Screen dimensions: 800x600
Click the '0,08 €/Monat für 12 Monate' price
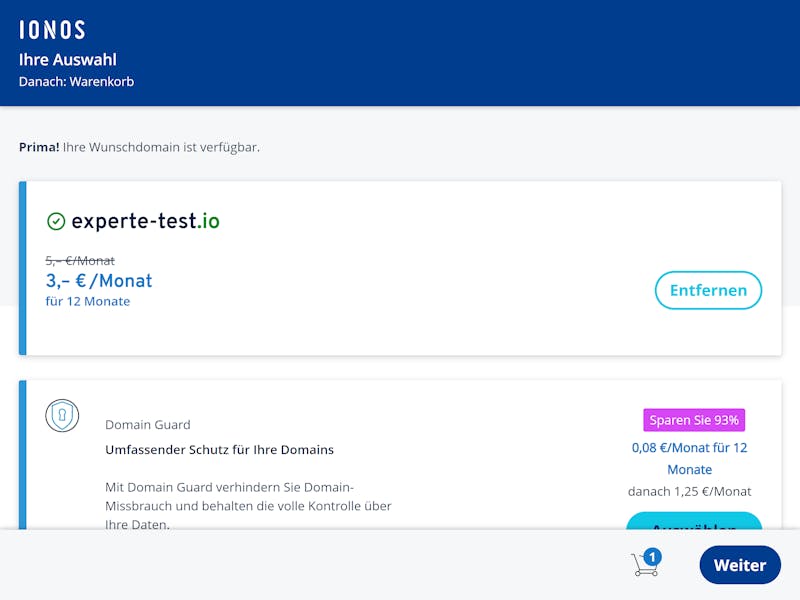click(x=689, y=458)
